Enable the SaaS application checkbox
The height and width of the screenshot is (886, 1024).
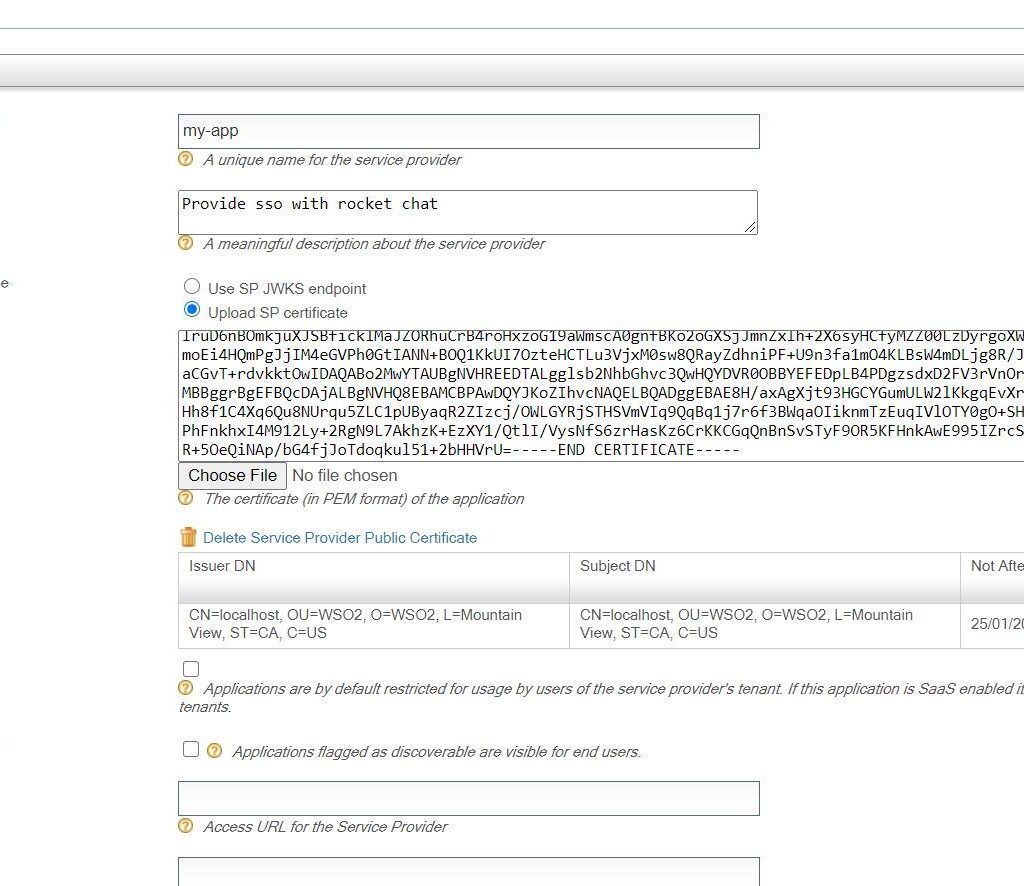(191, 668)
